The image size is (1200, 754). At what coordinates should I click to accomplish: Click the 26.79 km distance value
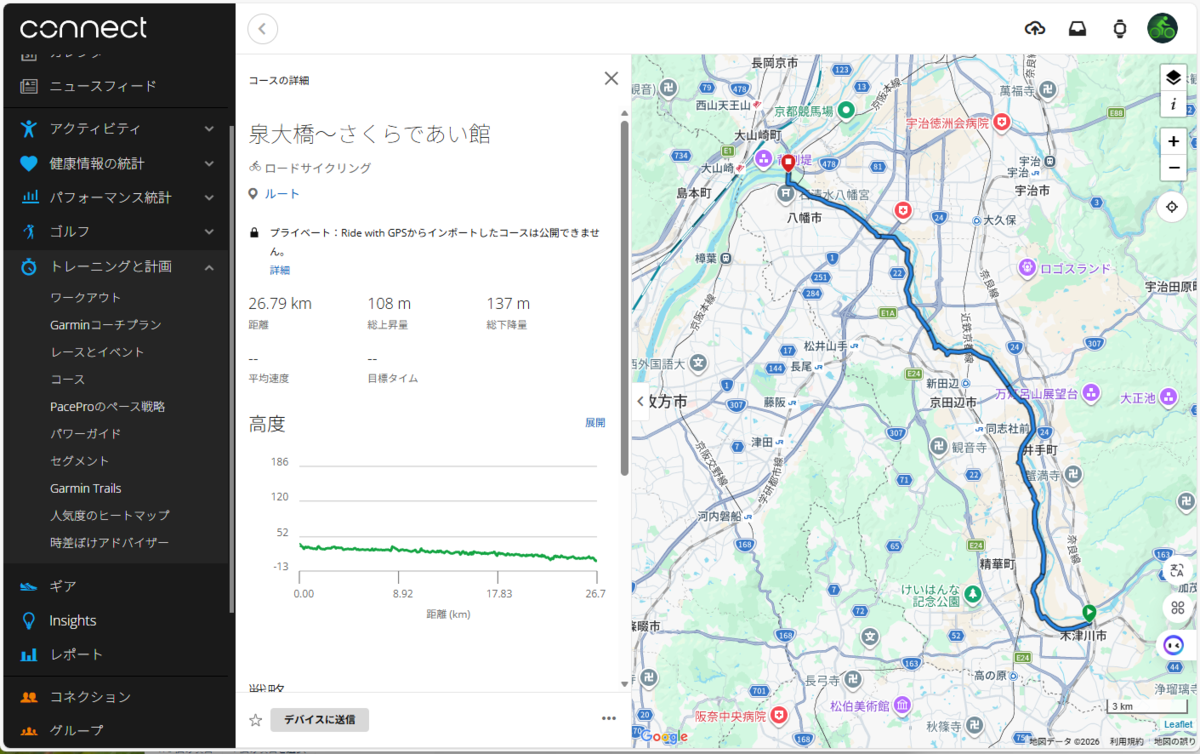[280, 303]
